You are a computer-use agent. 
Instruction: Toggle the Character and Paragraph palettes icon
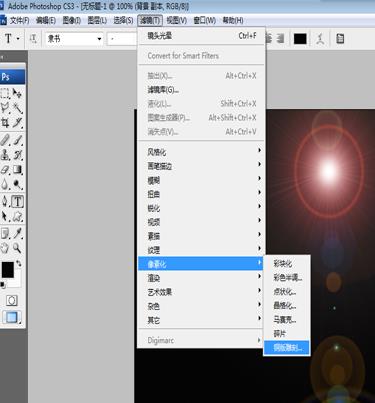click(x=340, y=39)
